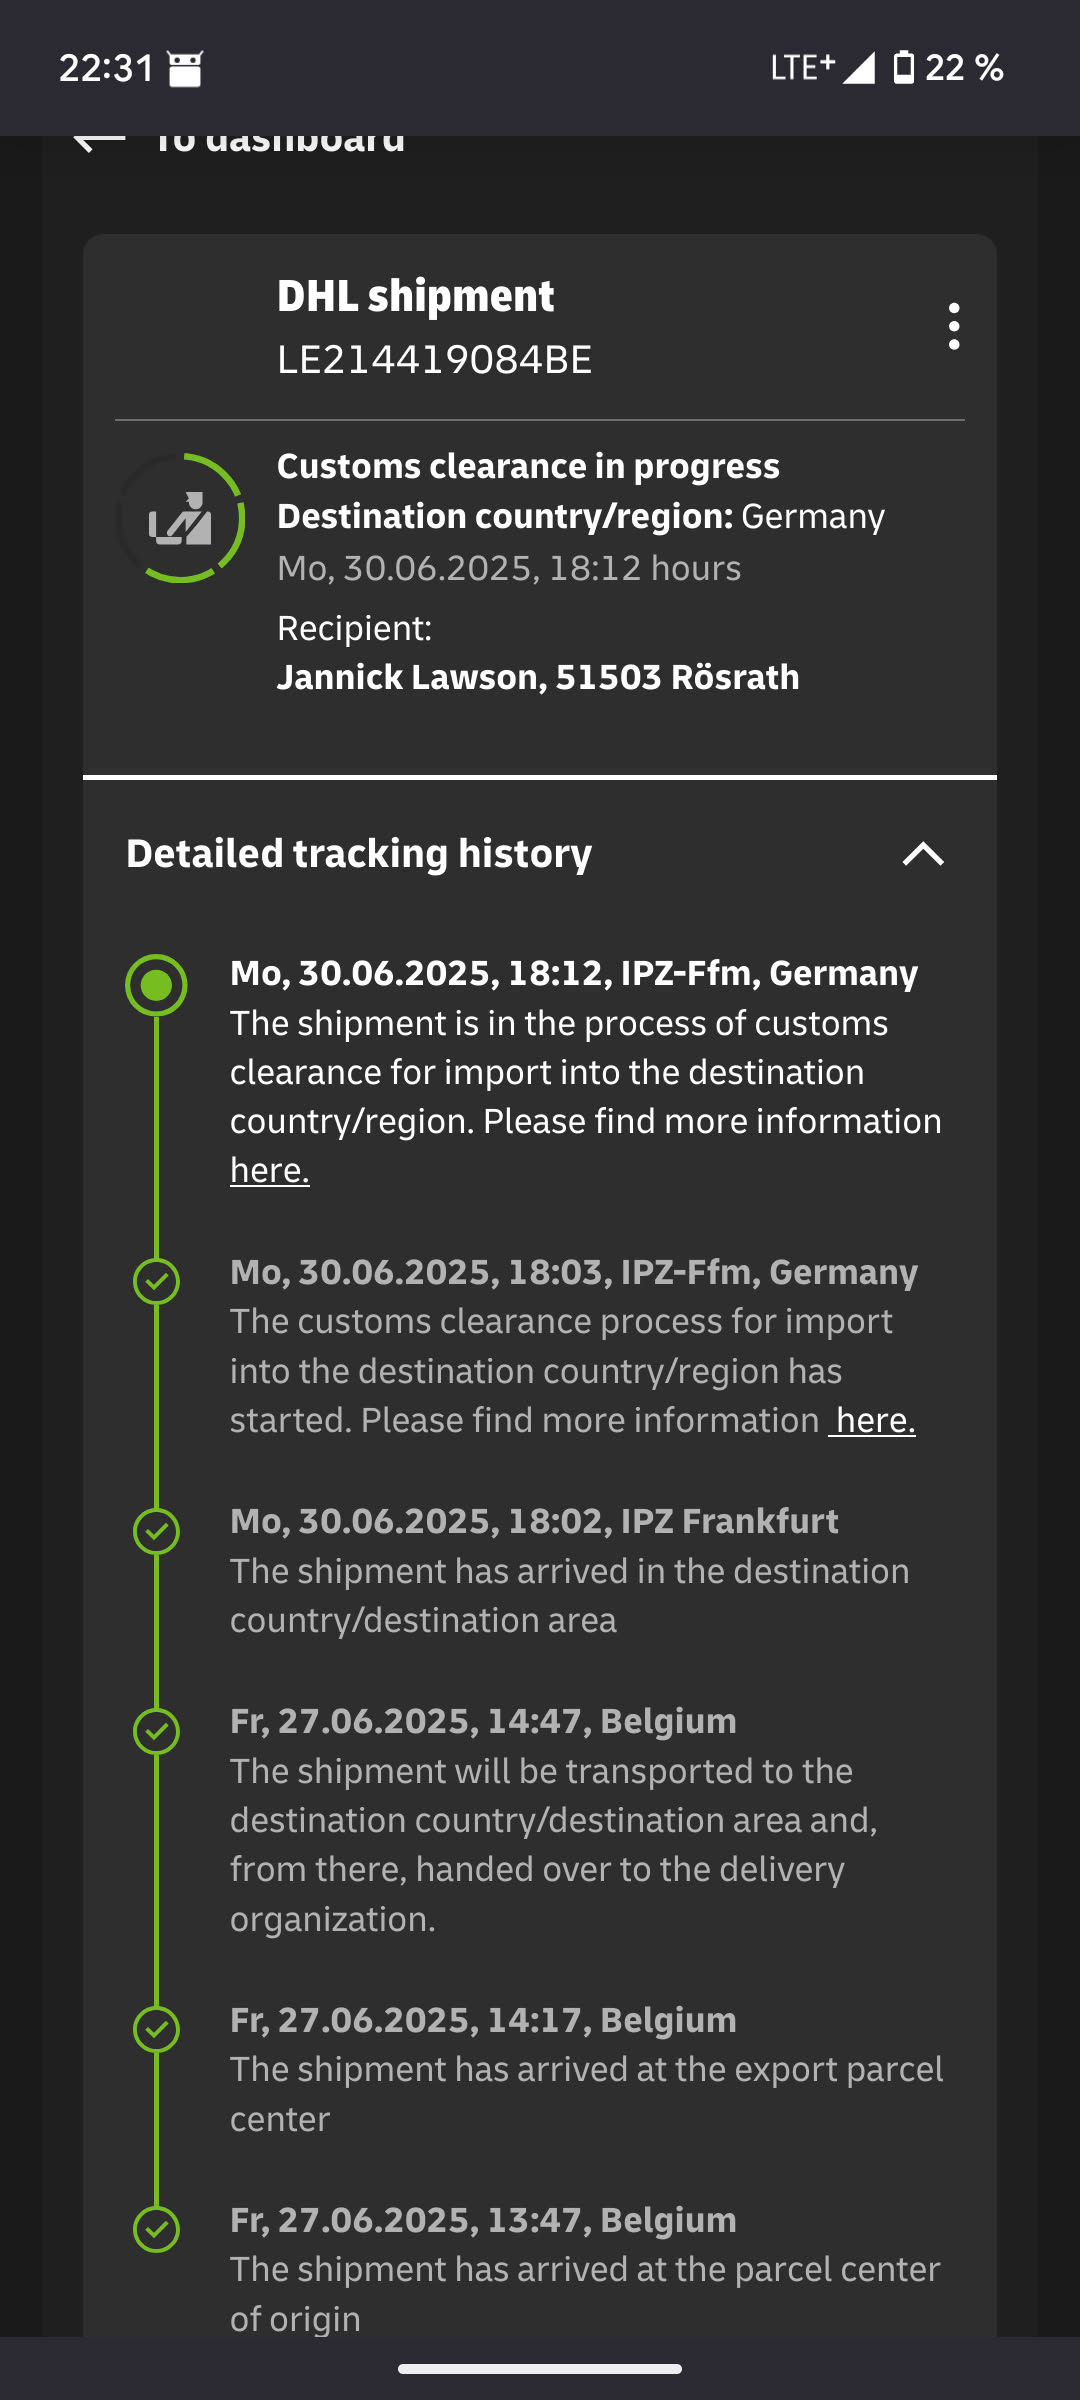Tap the checkmark for the 13:47 Belgium event
This screenshot has width=1080, height=2400.
tap(156, 2229)
